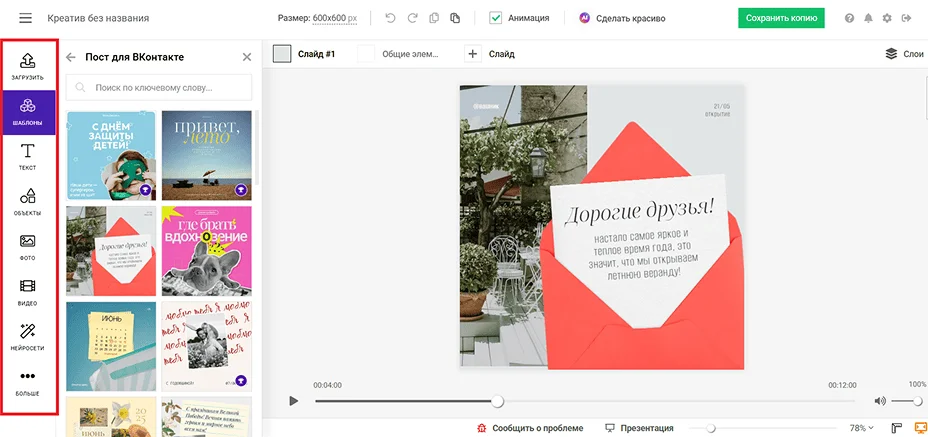Open the Видео panel
928x437 pixels.
coord(28,291)
